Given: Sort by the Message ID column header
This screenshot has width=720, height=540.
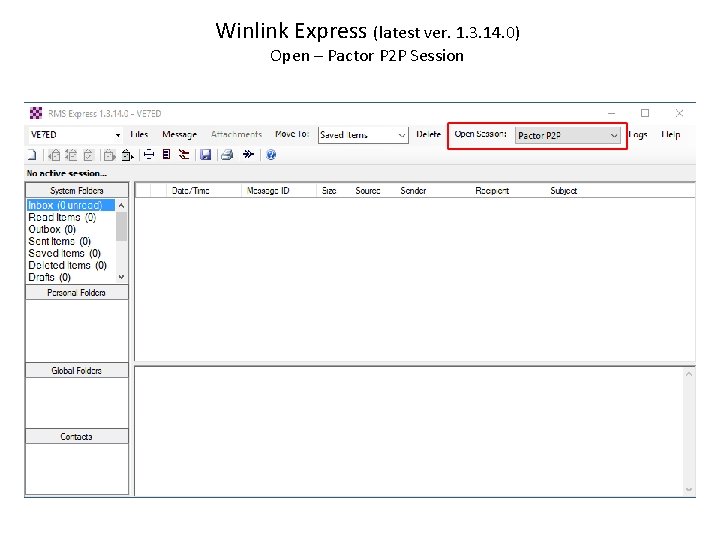Looking at the screenshot, I should (278, 191).
